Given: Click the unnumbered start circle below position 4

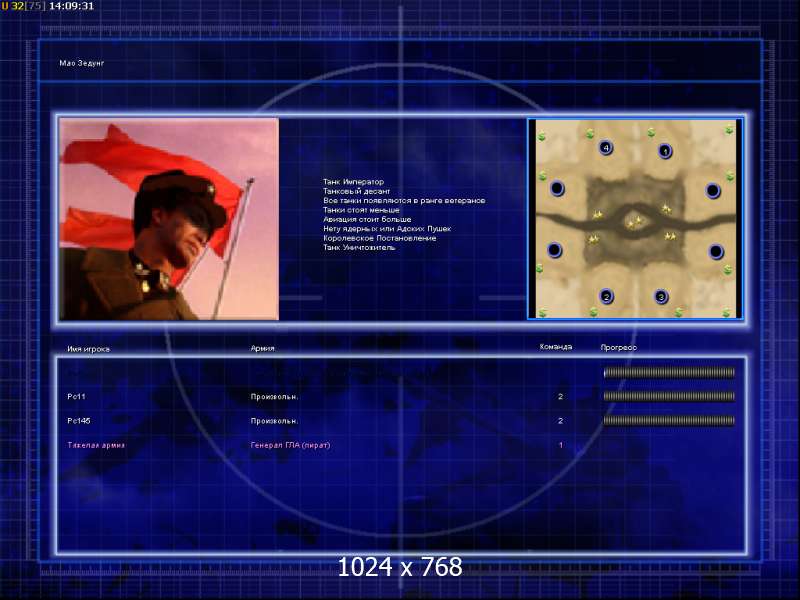Looking at the screenshot, I should 557,189.
